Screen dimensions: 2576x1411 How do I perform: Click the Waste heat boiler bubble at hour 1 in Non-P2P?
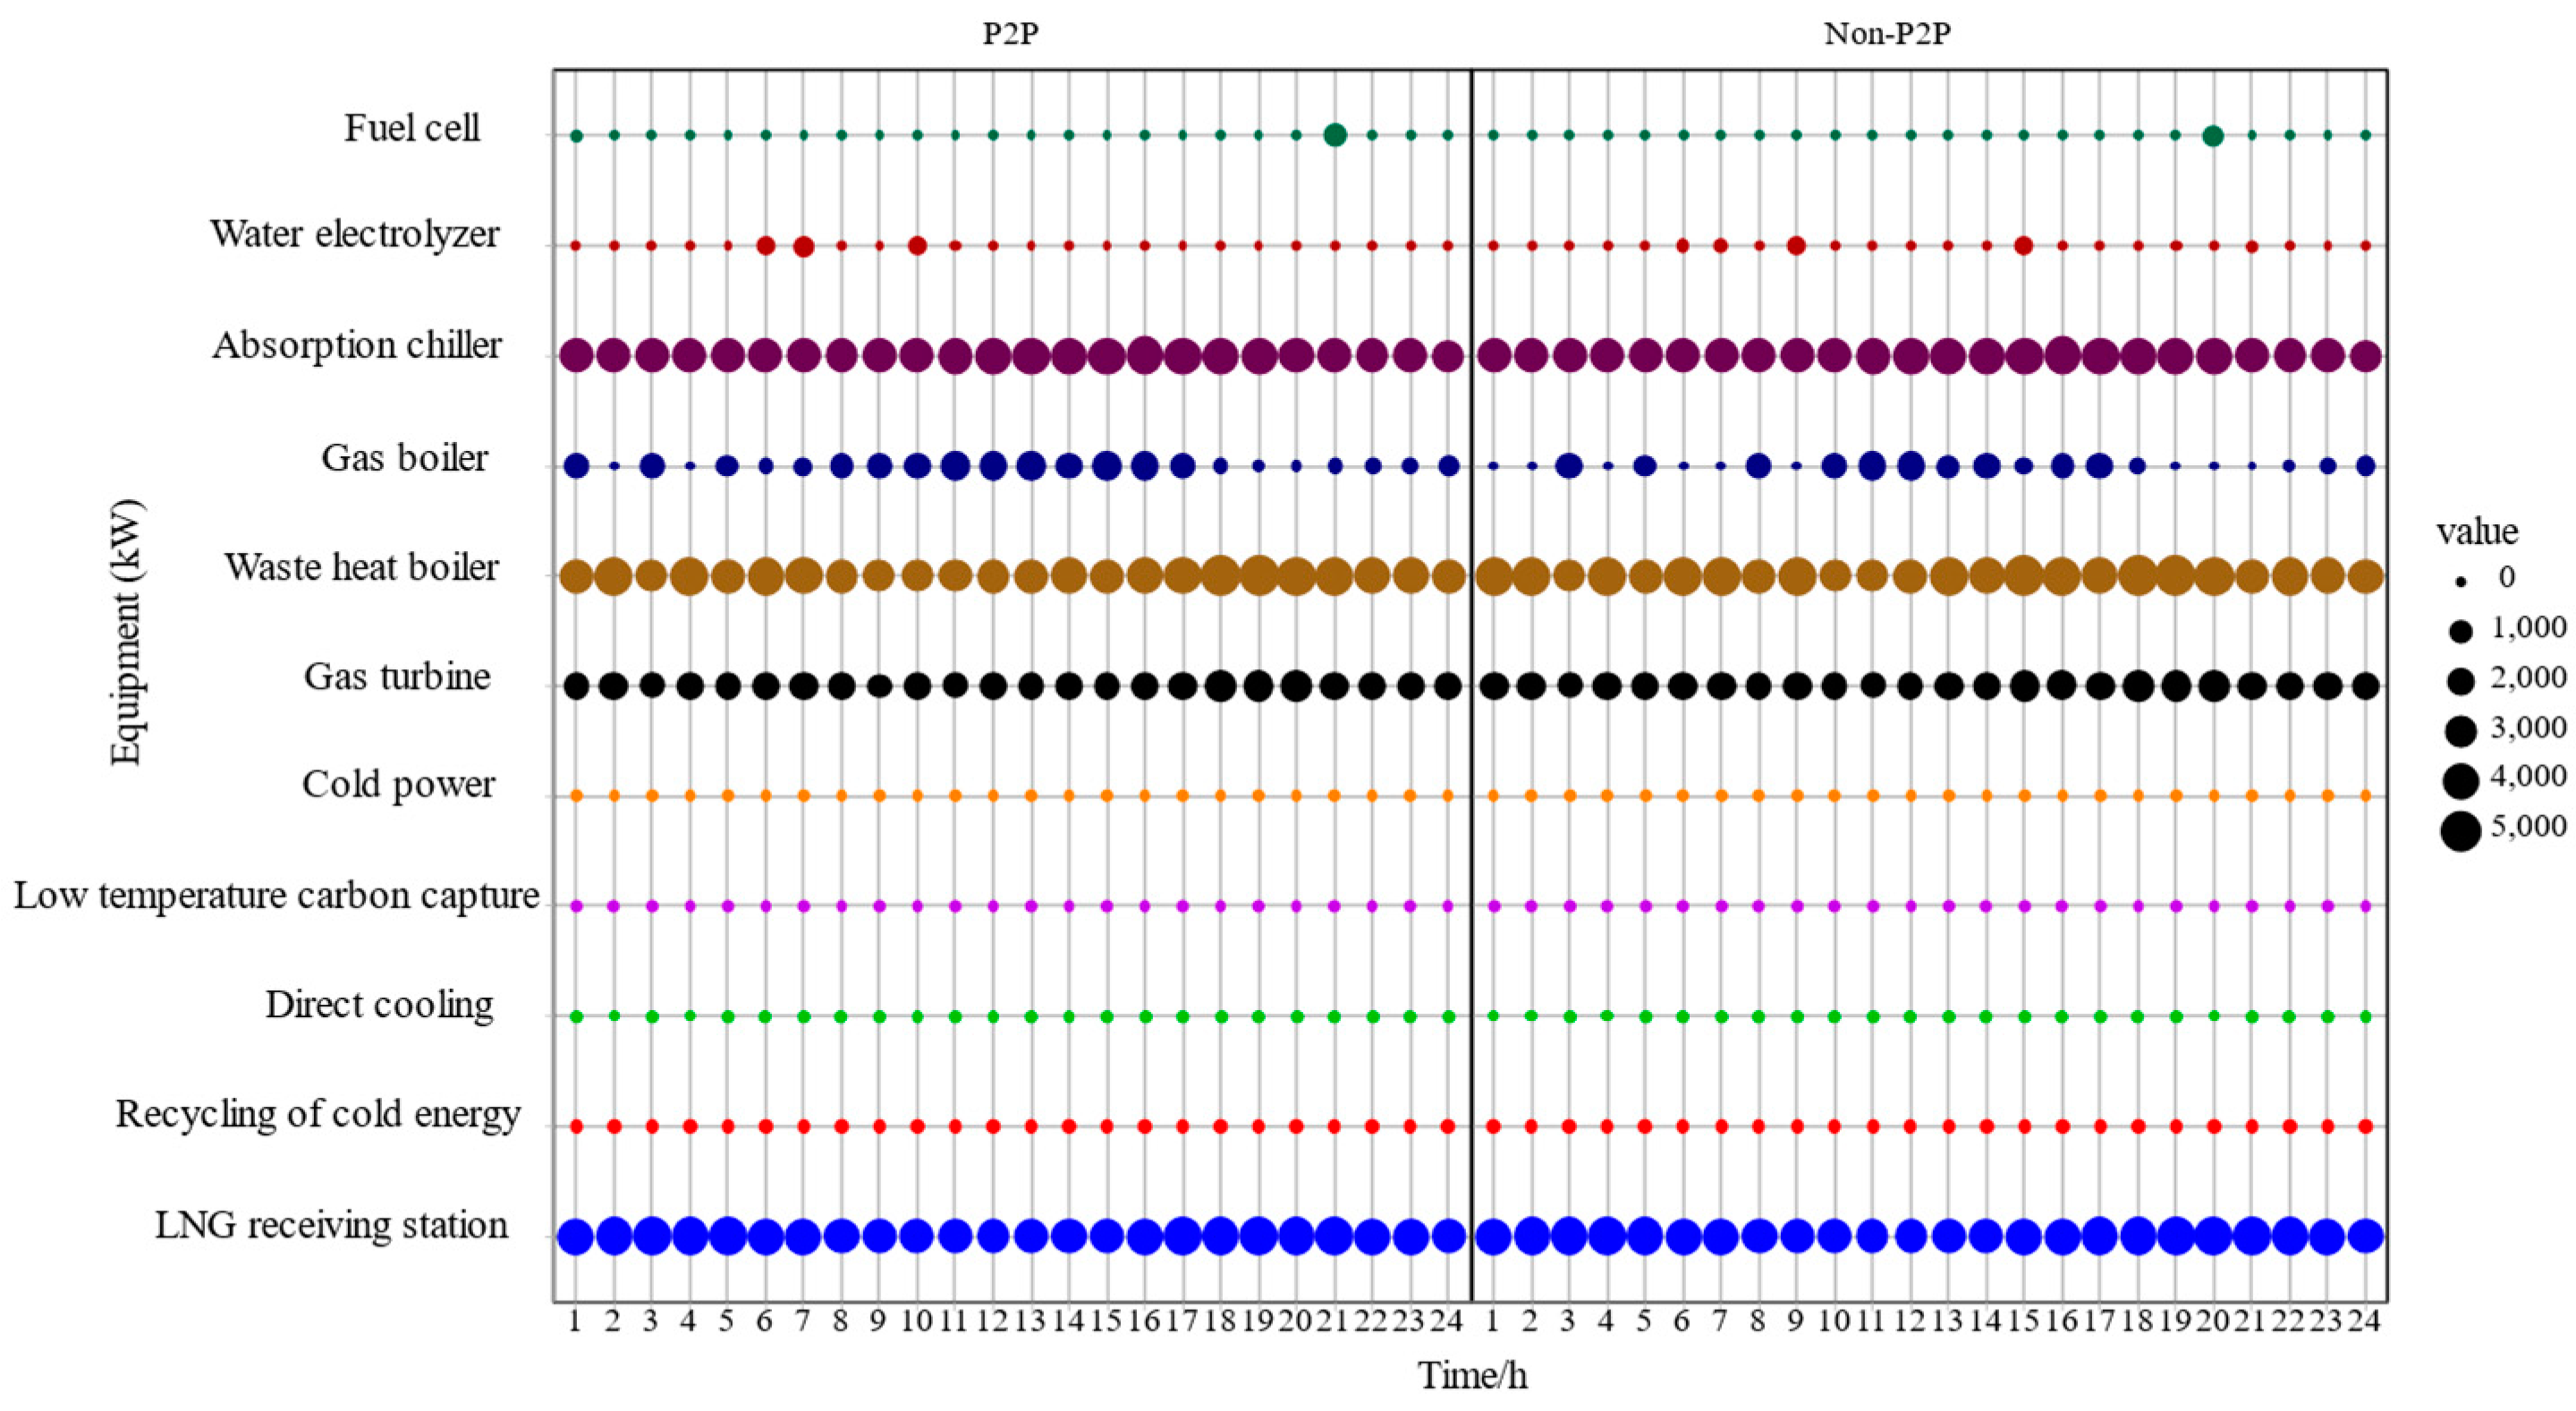coord(1493,576)
